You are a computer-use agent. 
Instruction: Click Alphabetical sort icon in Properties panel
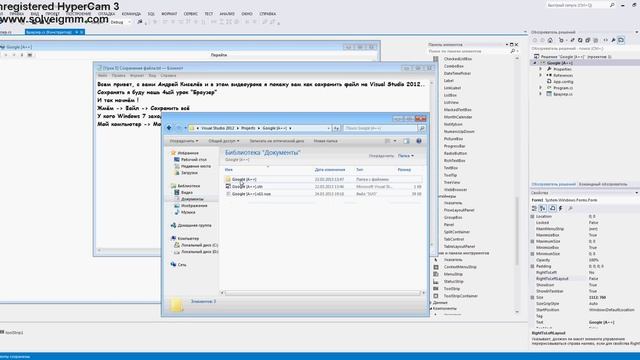[x=543, y=209]
